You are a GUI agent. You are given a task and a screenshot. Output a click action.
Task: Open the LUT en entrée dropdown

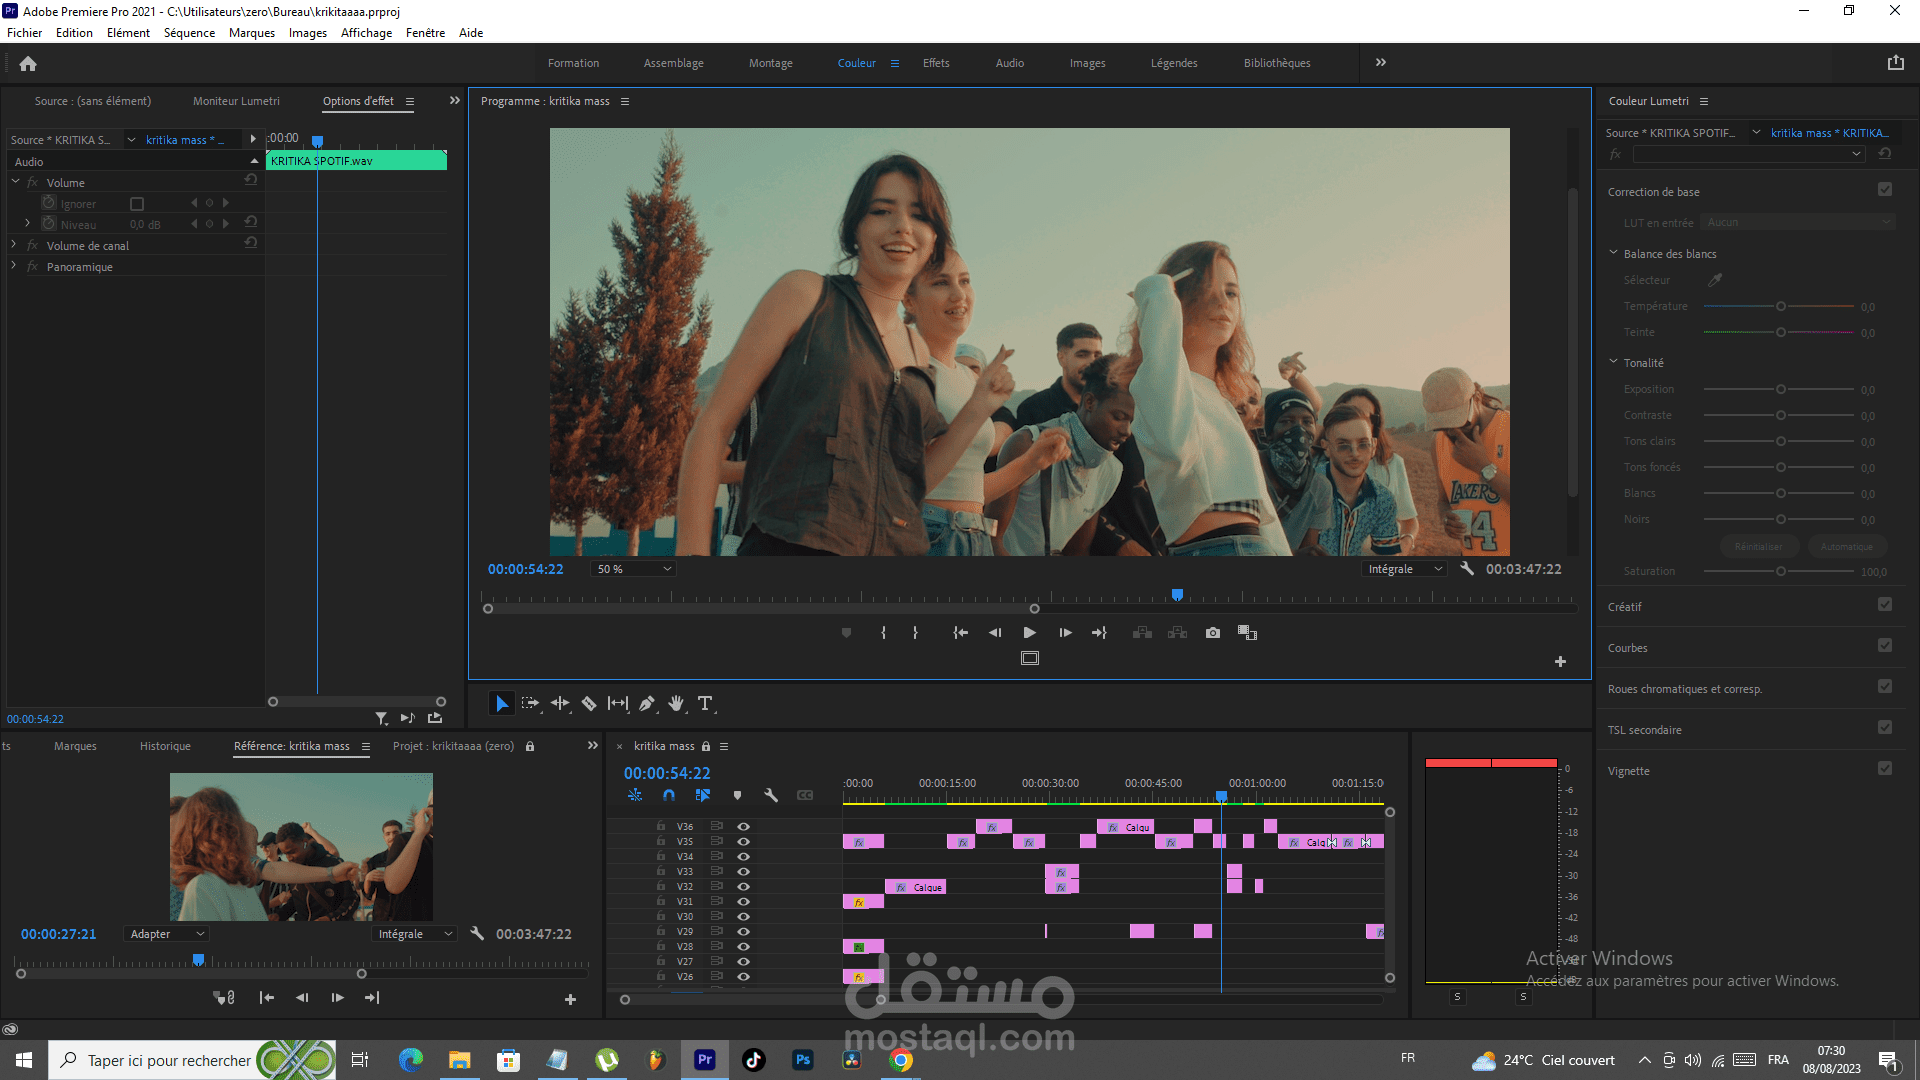coord(1797,223)
